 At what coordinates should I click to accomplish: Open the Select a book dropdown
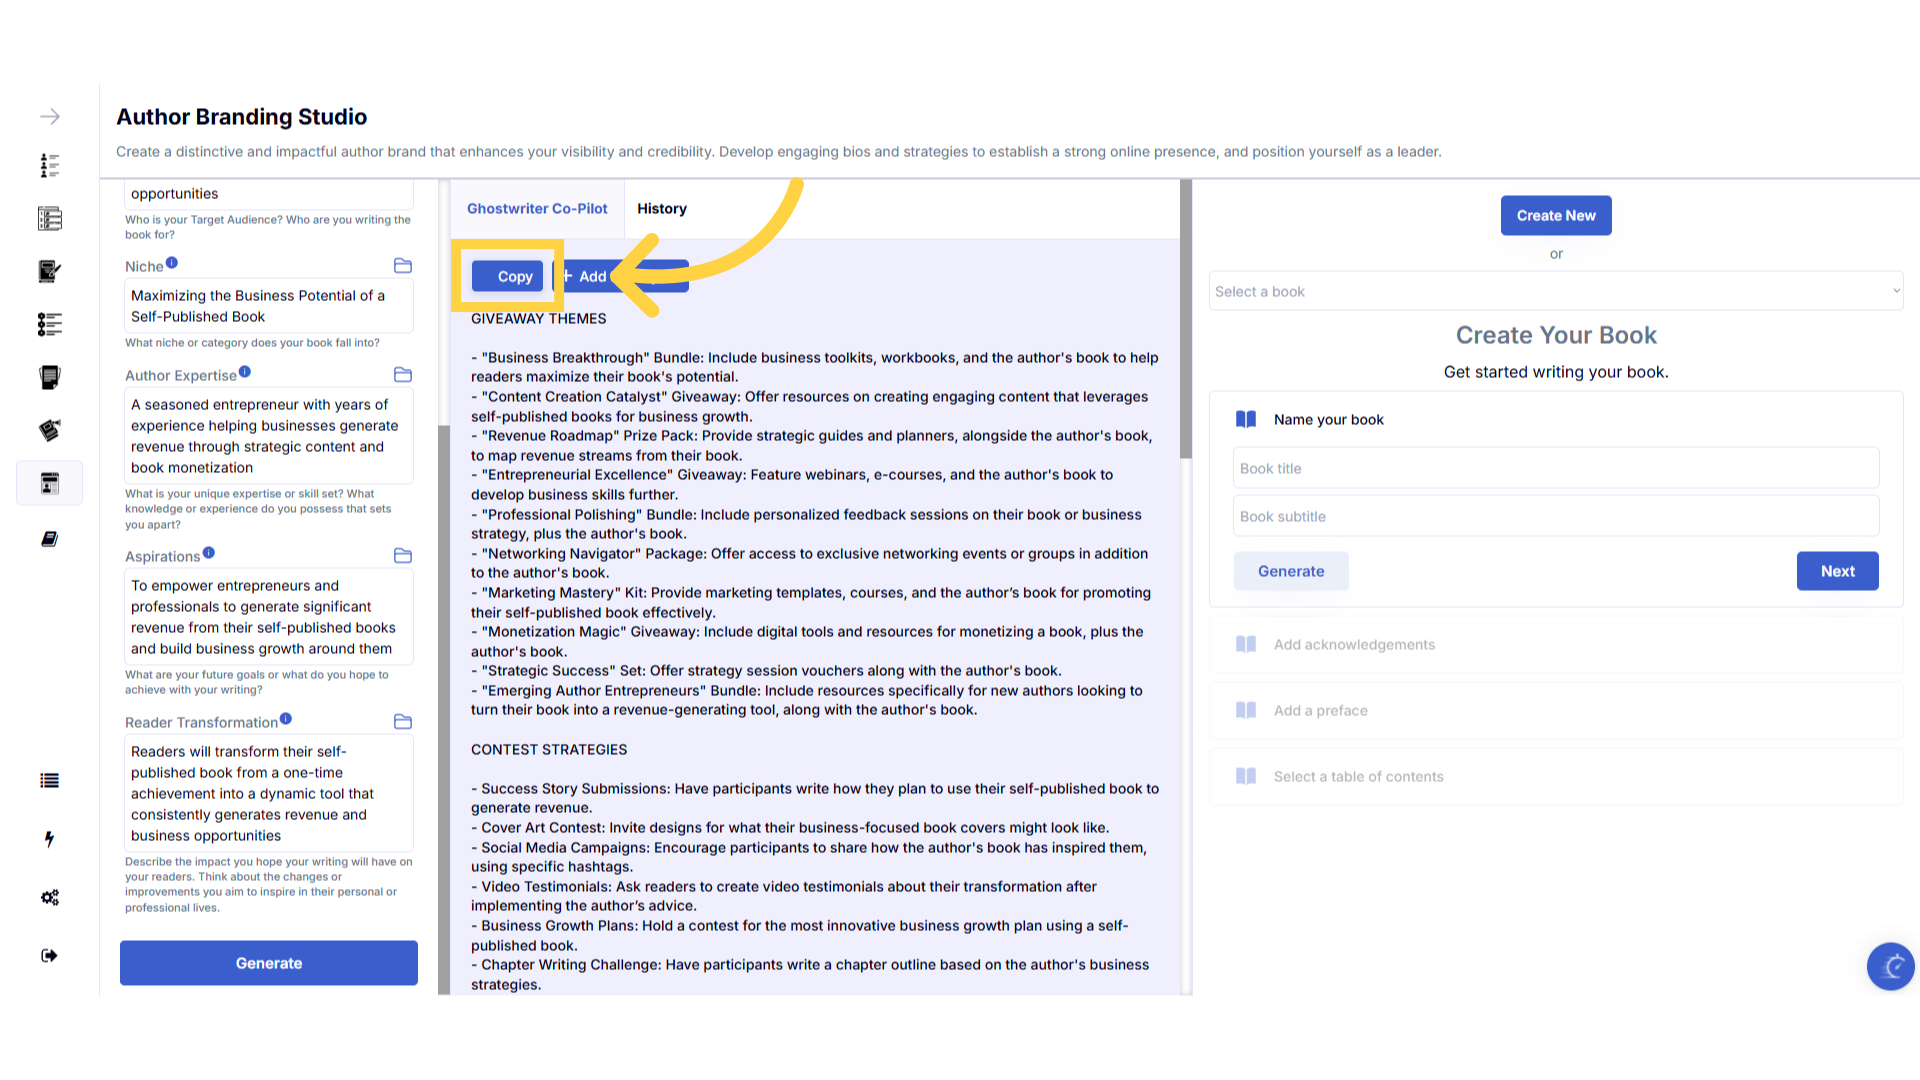click(x=1555, y=291)
